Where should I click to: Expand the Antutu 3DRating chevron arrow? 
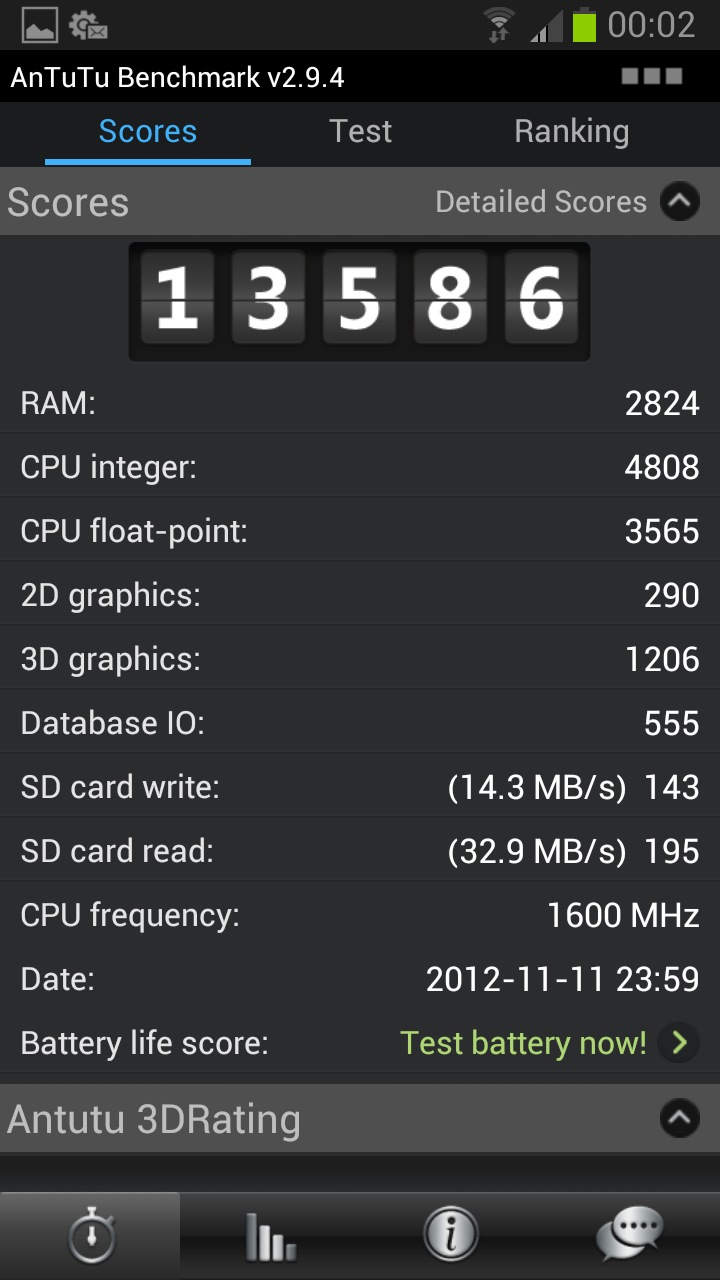680,1119
